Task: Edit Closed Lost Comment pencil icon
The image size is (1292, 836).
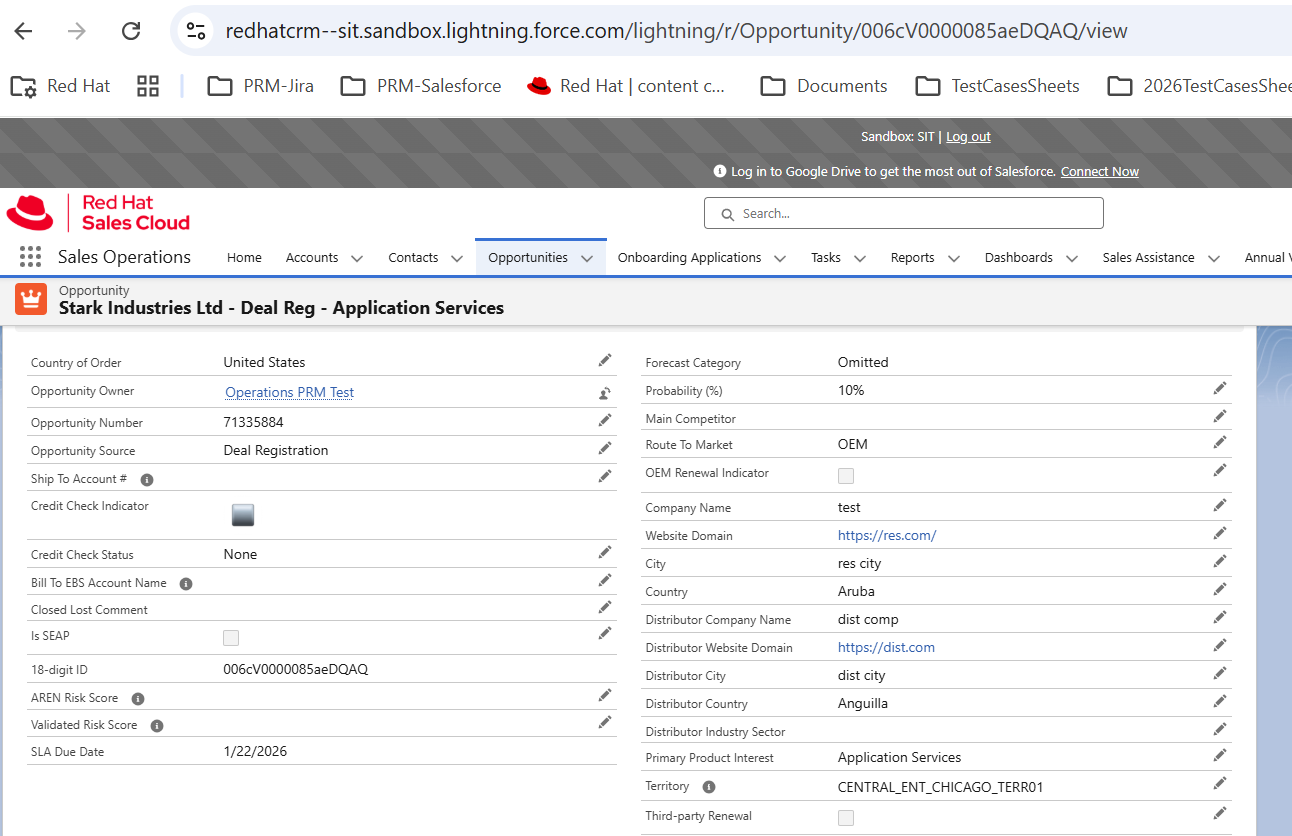Action: 605,607
